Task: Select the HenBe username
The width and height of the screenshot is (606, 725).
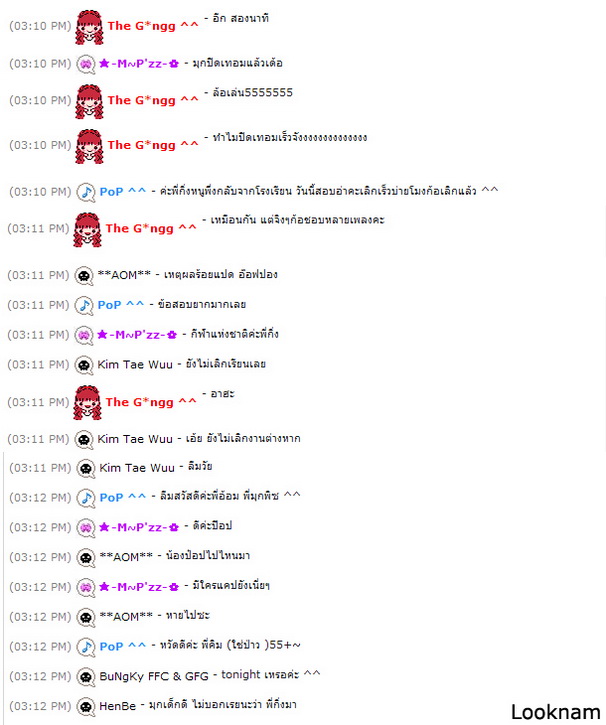Action: pos(117,706)
